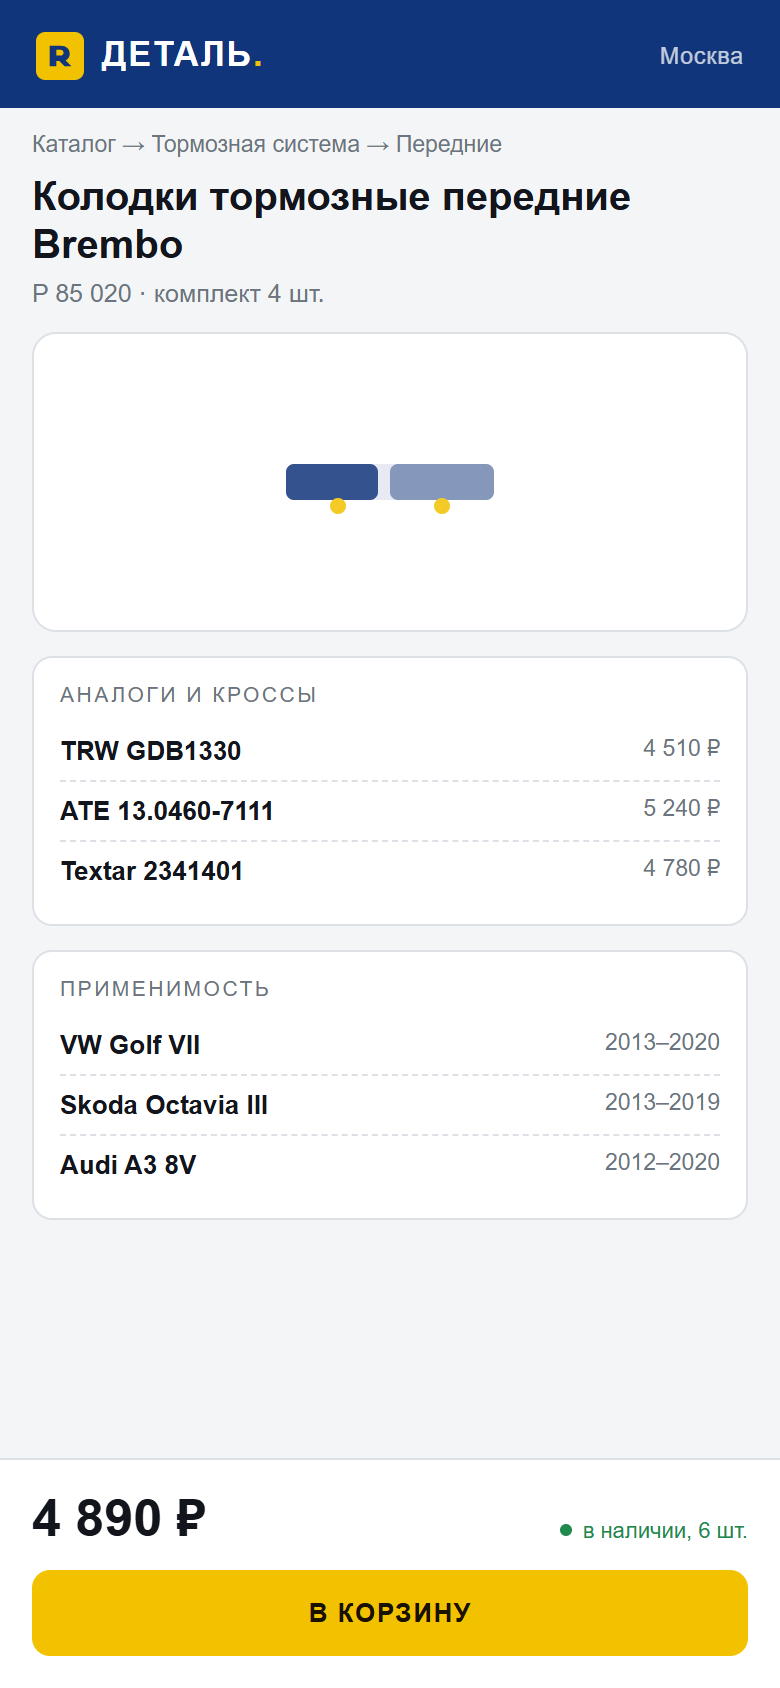This screenshot has height=1688, width=780.
Task: Select the VW Golf VII applicability row
Action: 390,1045
